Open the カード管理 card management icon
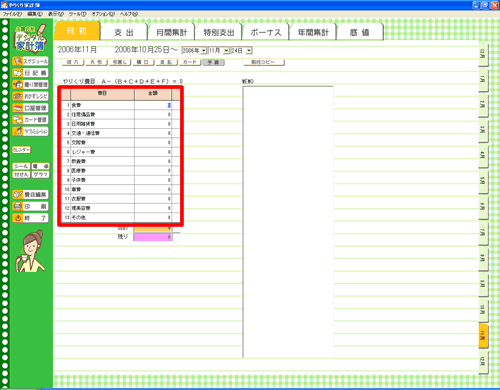 click(x=30, y=120)
